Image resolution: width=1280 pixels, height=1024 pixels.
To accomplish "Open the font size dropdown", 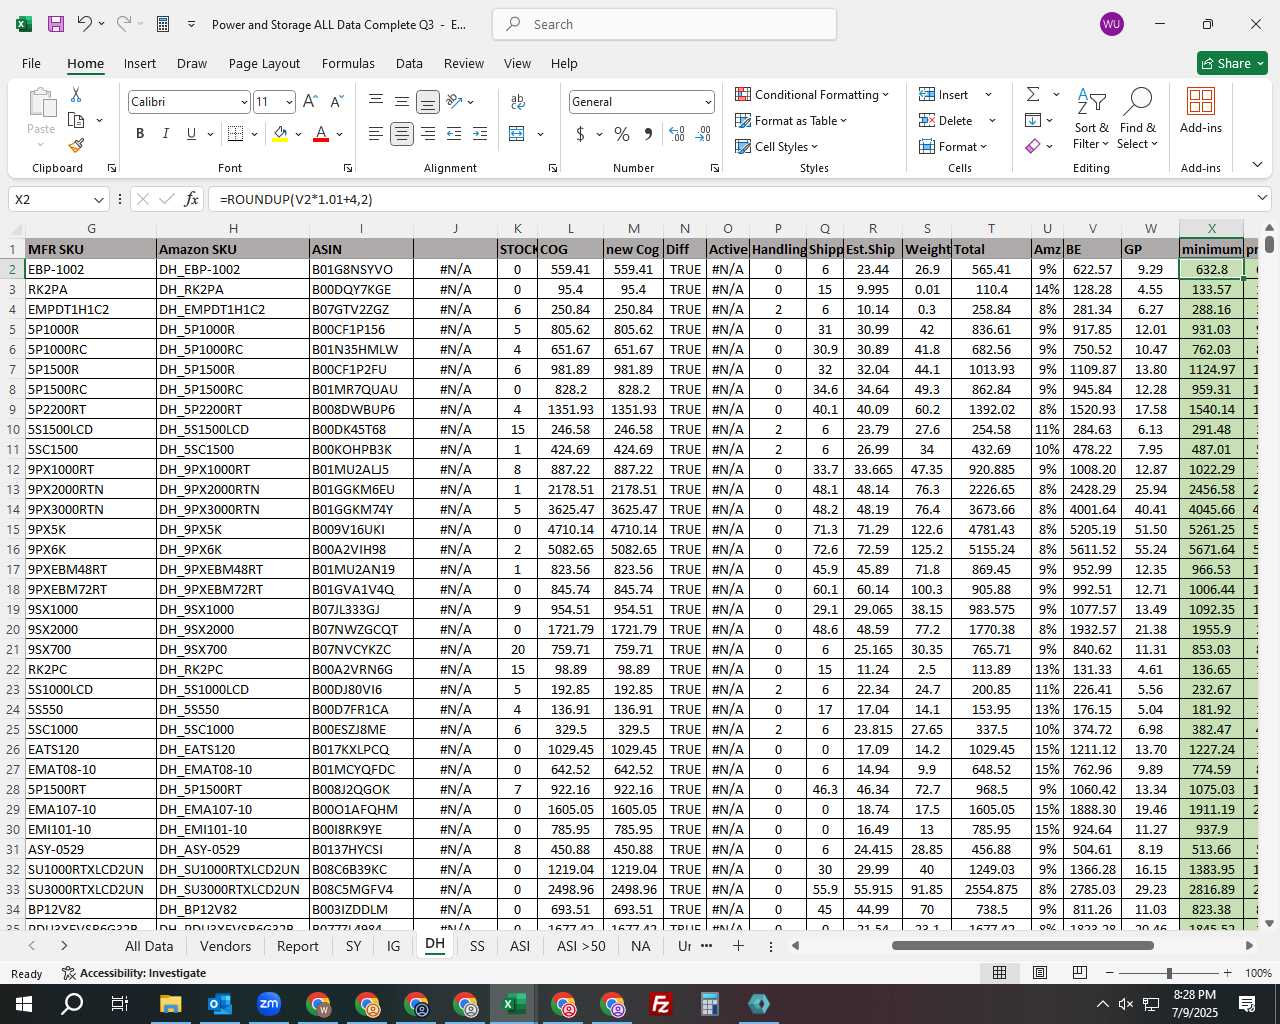I will (x=289, y=102).
